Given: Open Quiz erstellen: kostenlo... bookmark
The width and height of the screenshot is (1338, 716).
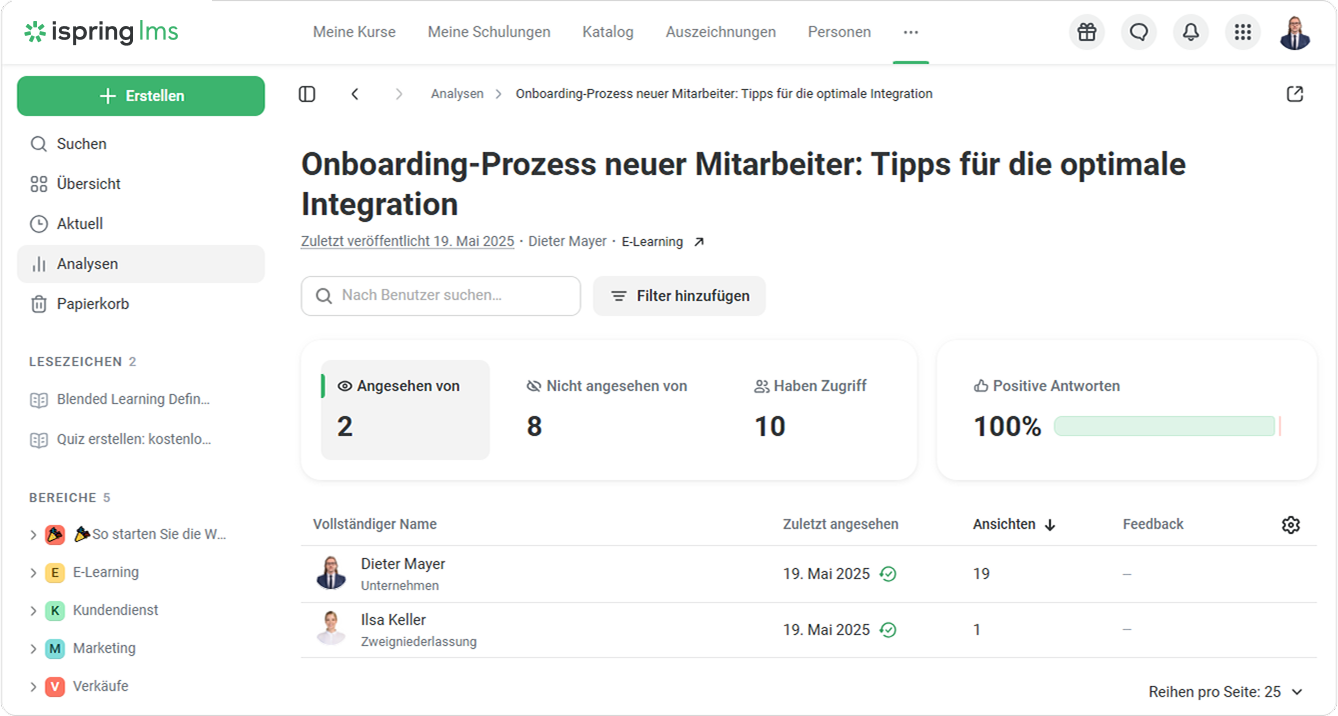Looking at the screenshot, I should 134,440.
